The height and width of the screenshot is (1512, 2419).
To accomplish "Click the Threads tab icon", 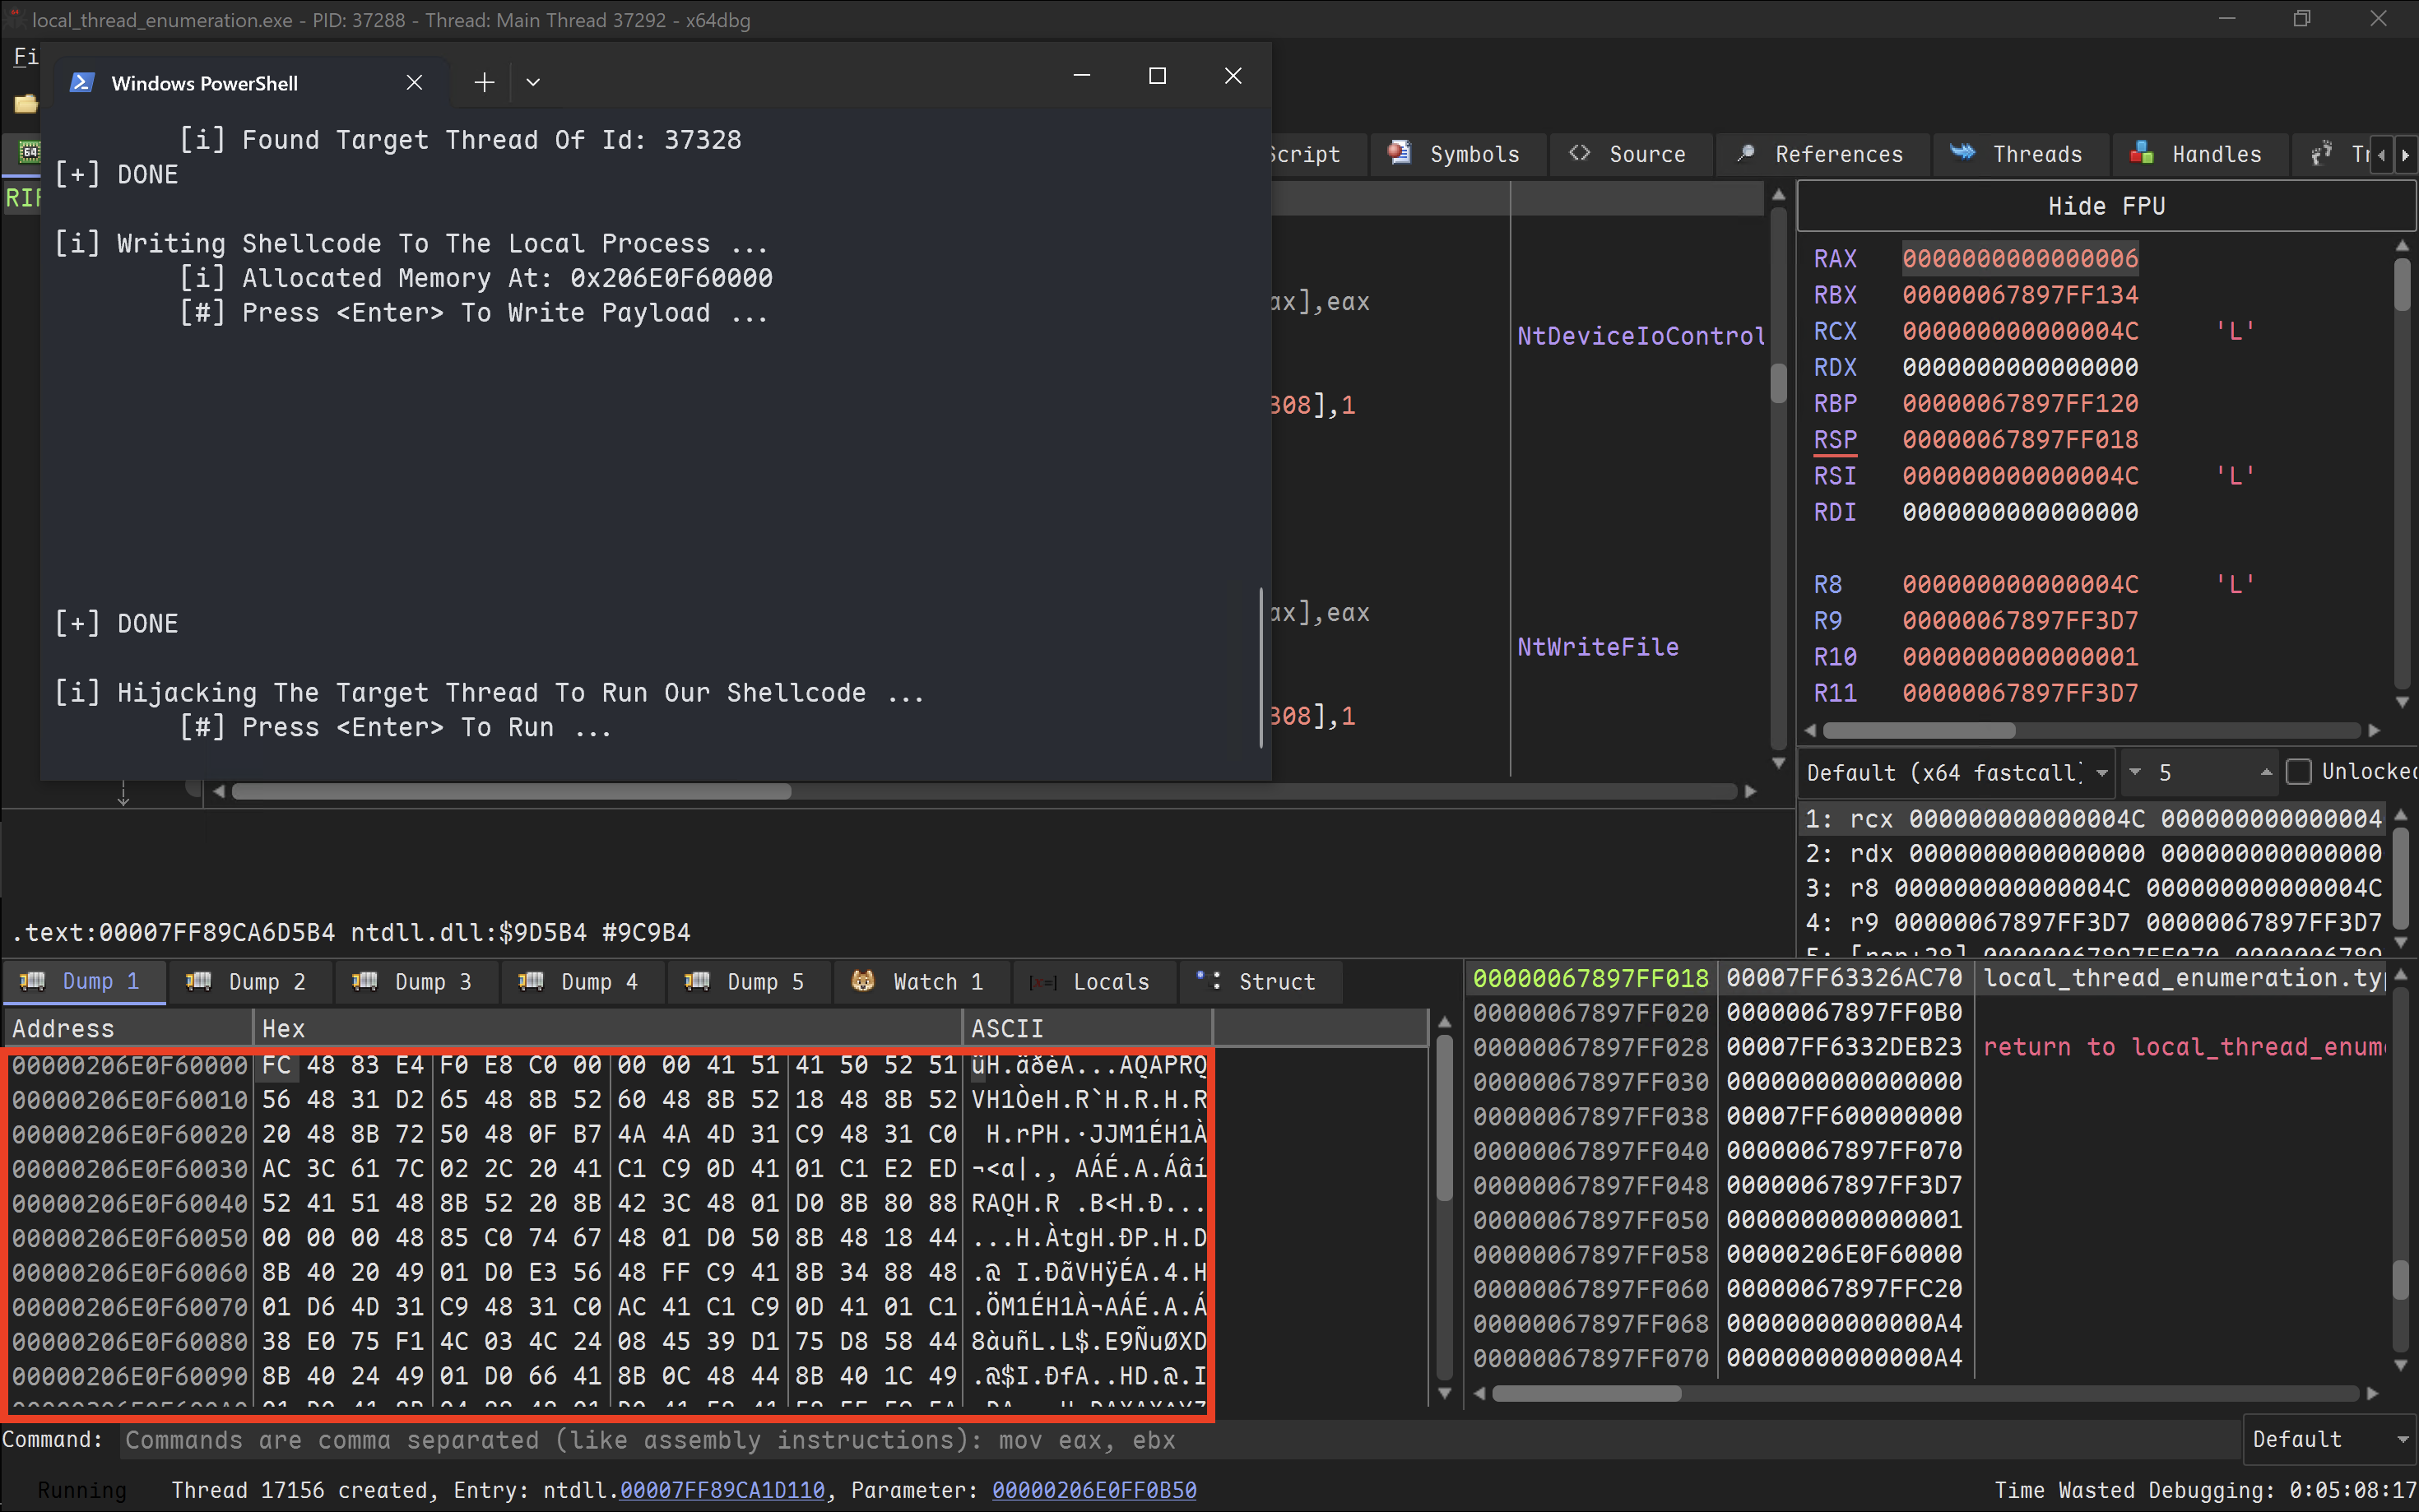I will pos(1962,153).
